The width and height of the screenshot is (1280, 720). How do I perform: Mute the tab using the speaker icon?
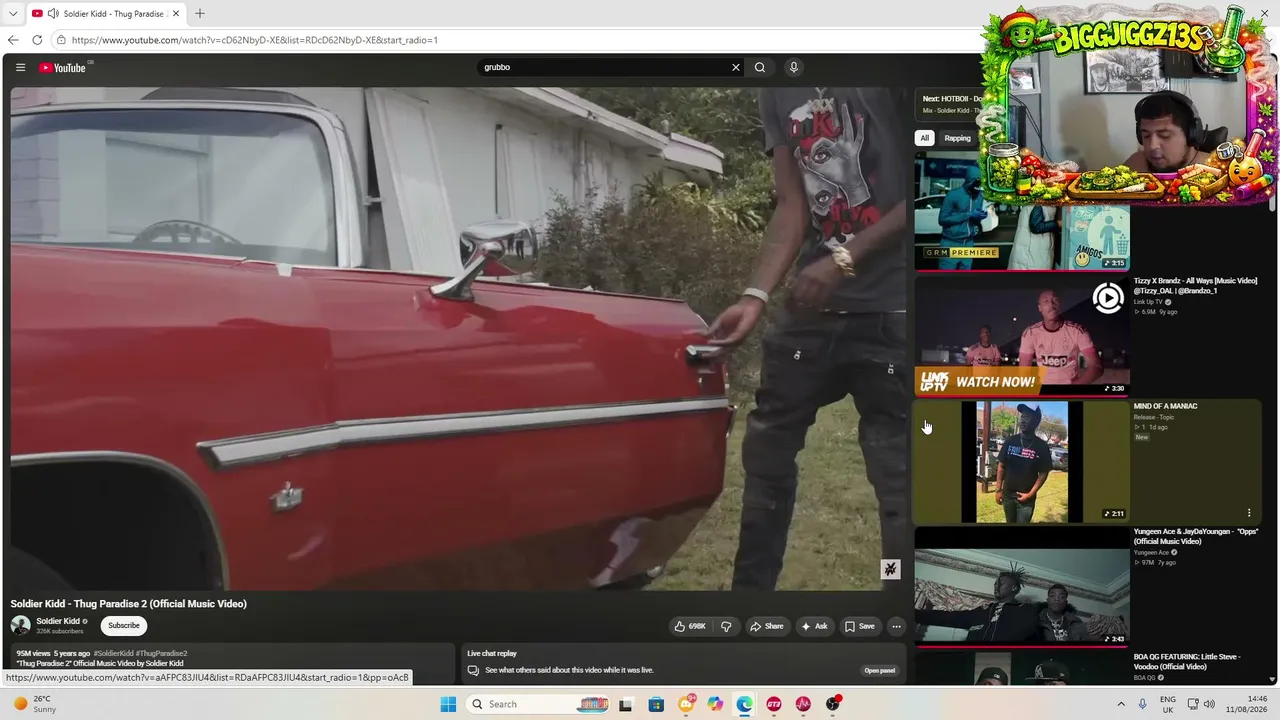52,14
